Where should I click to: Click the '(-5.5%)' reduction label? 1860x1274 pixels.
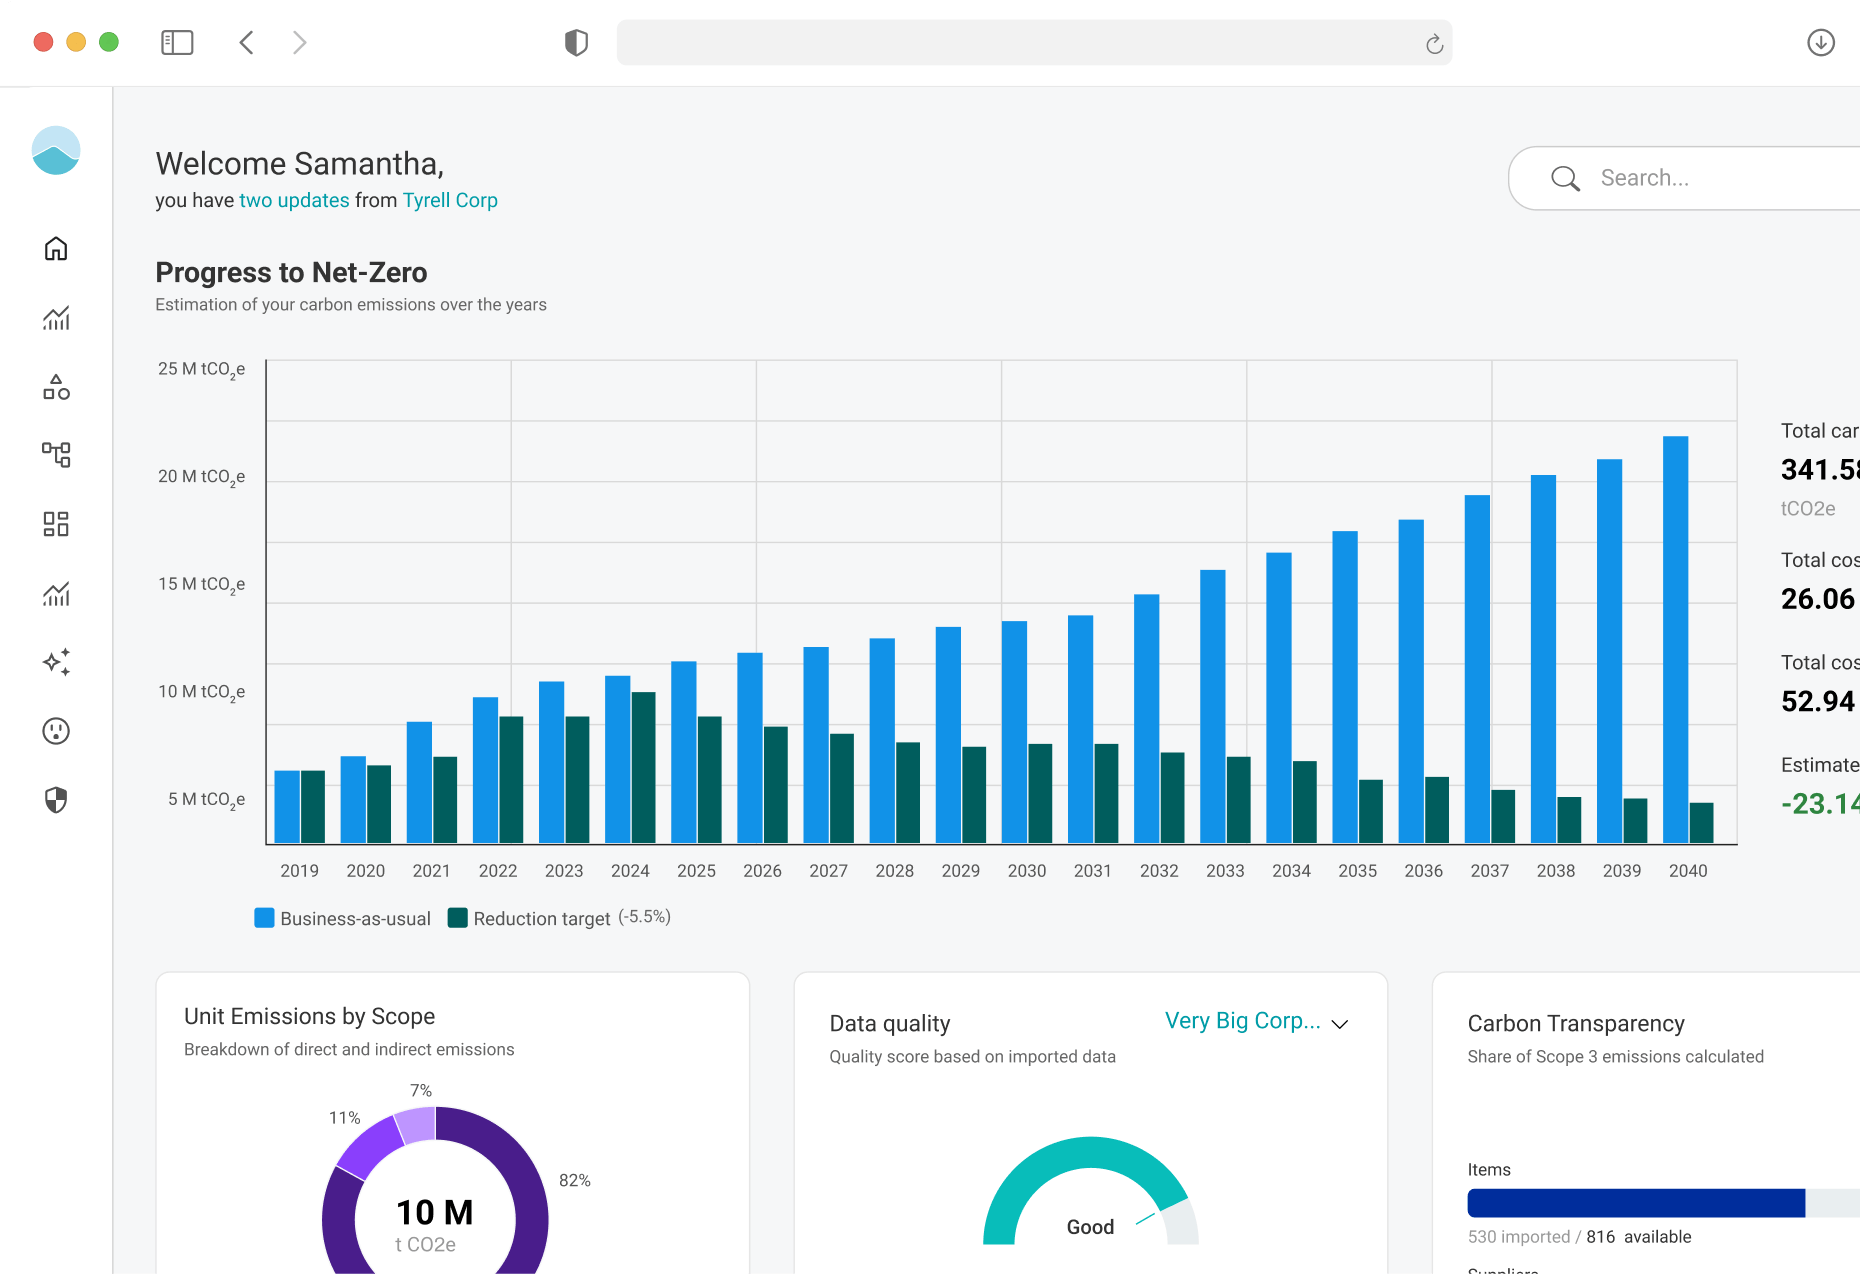644,917
